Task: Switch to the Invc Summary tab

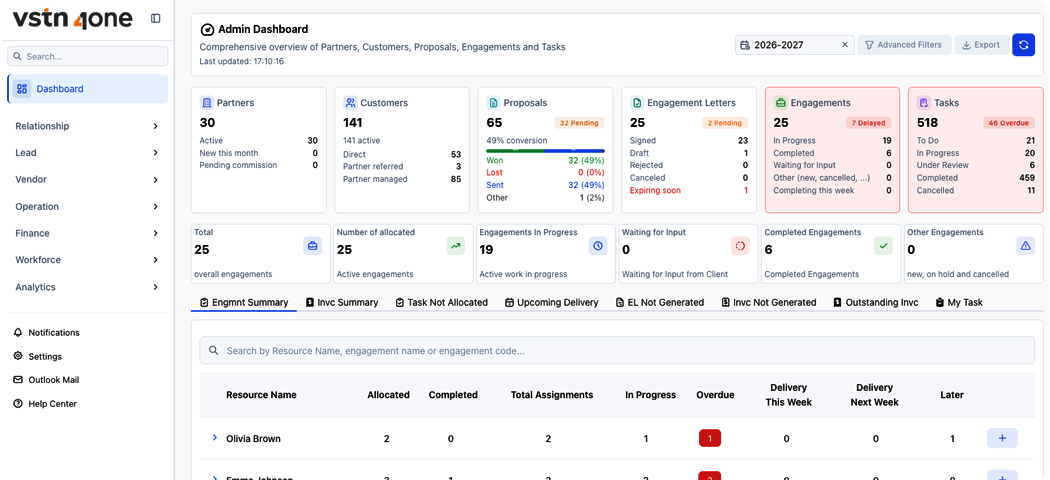Action: 342,303
